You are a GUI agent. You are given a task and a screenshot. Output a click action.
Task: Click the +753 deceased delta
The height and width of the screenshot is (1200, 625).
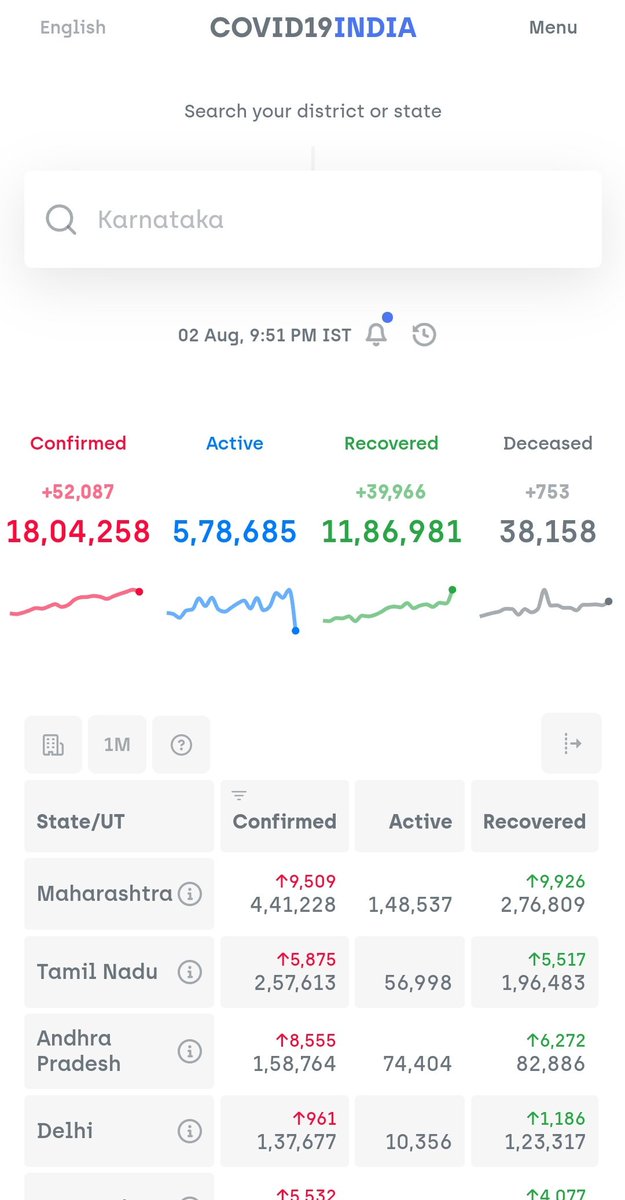[x=548, y=491]
